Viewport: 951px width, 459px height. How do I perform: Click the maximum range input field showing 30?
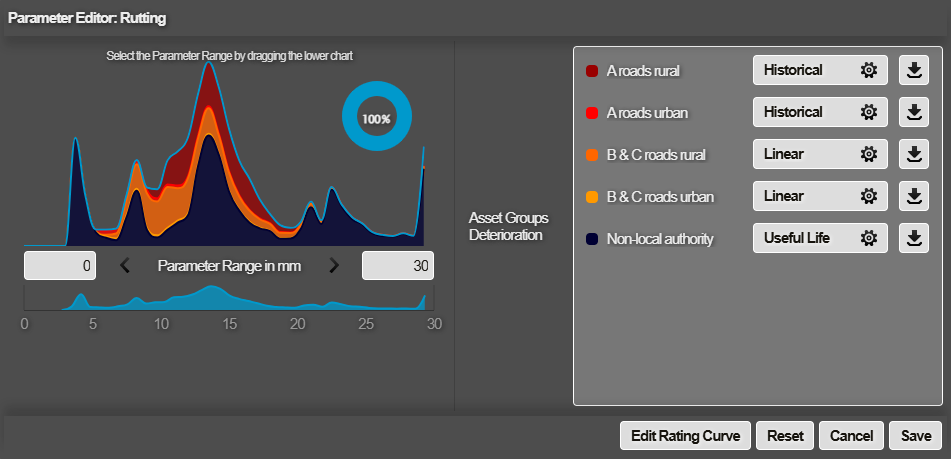tap(397, 266)
